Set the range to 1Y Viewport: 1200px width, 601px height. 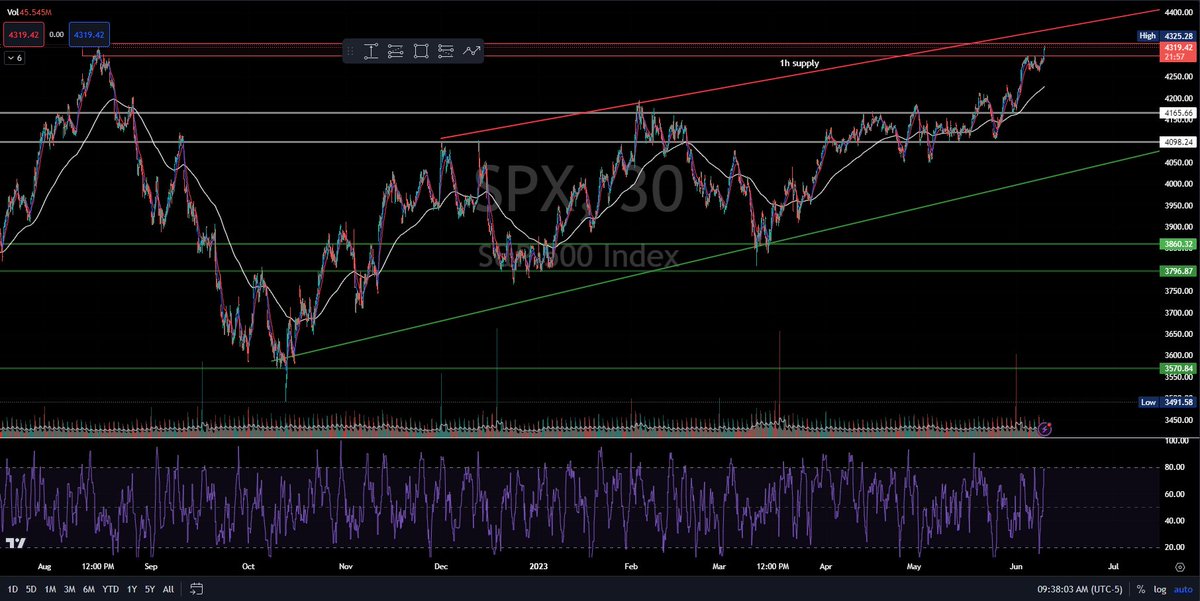(133, 589)
